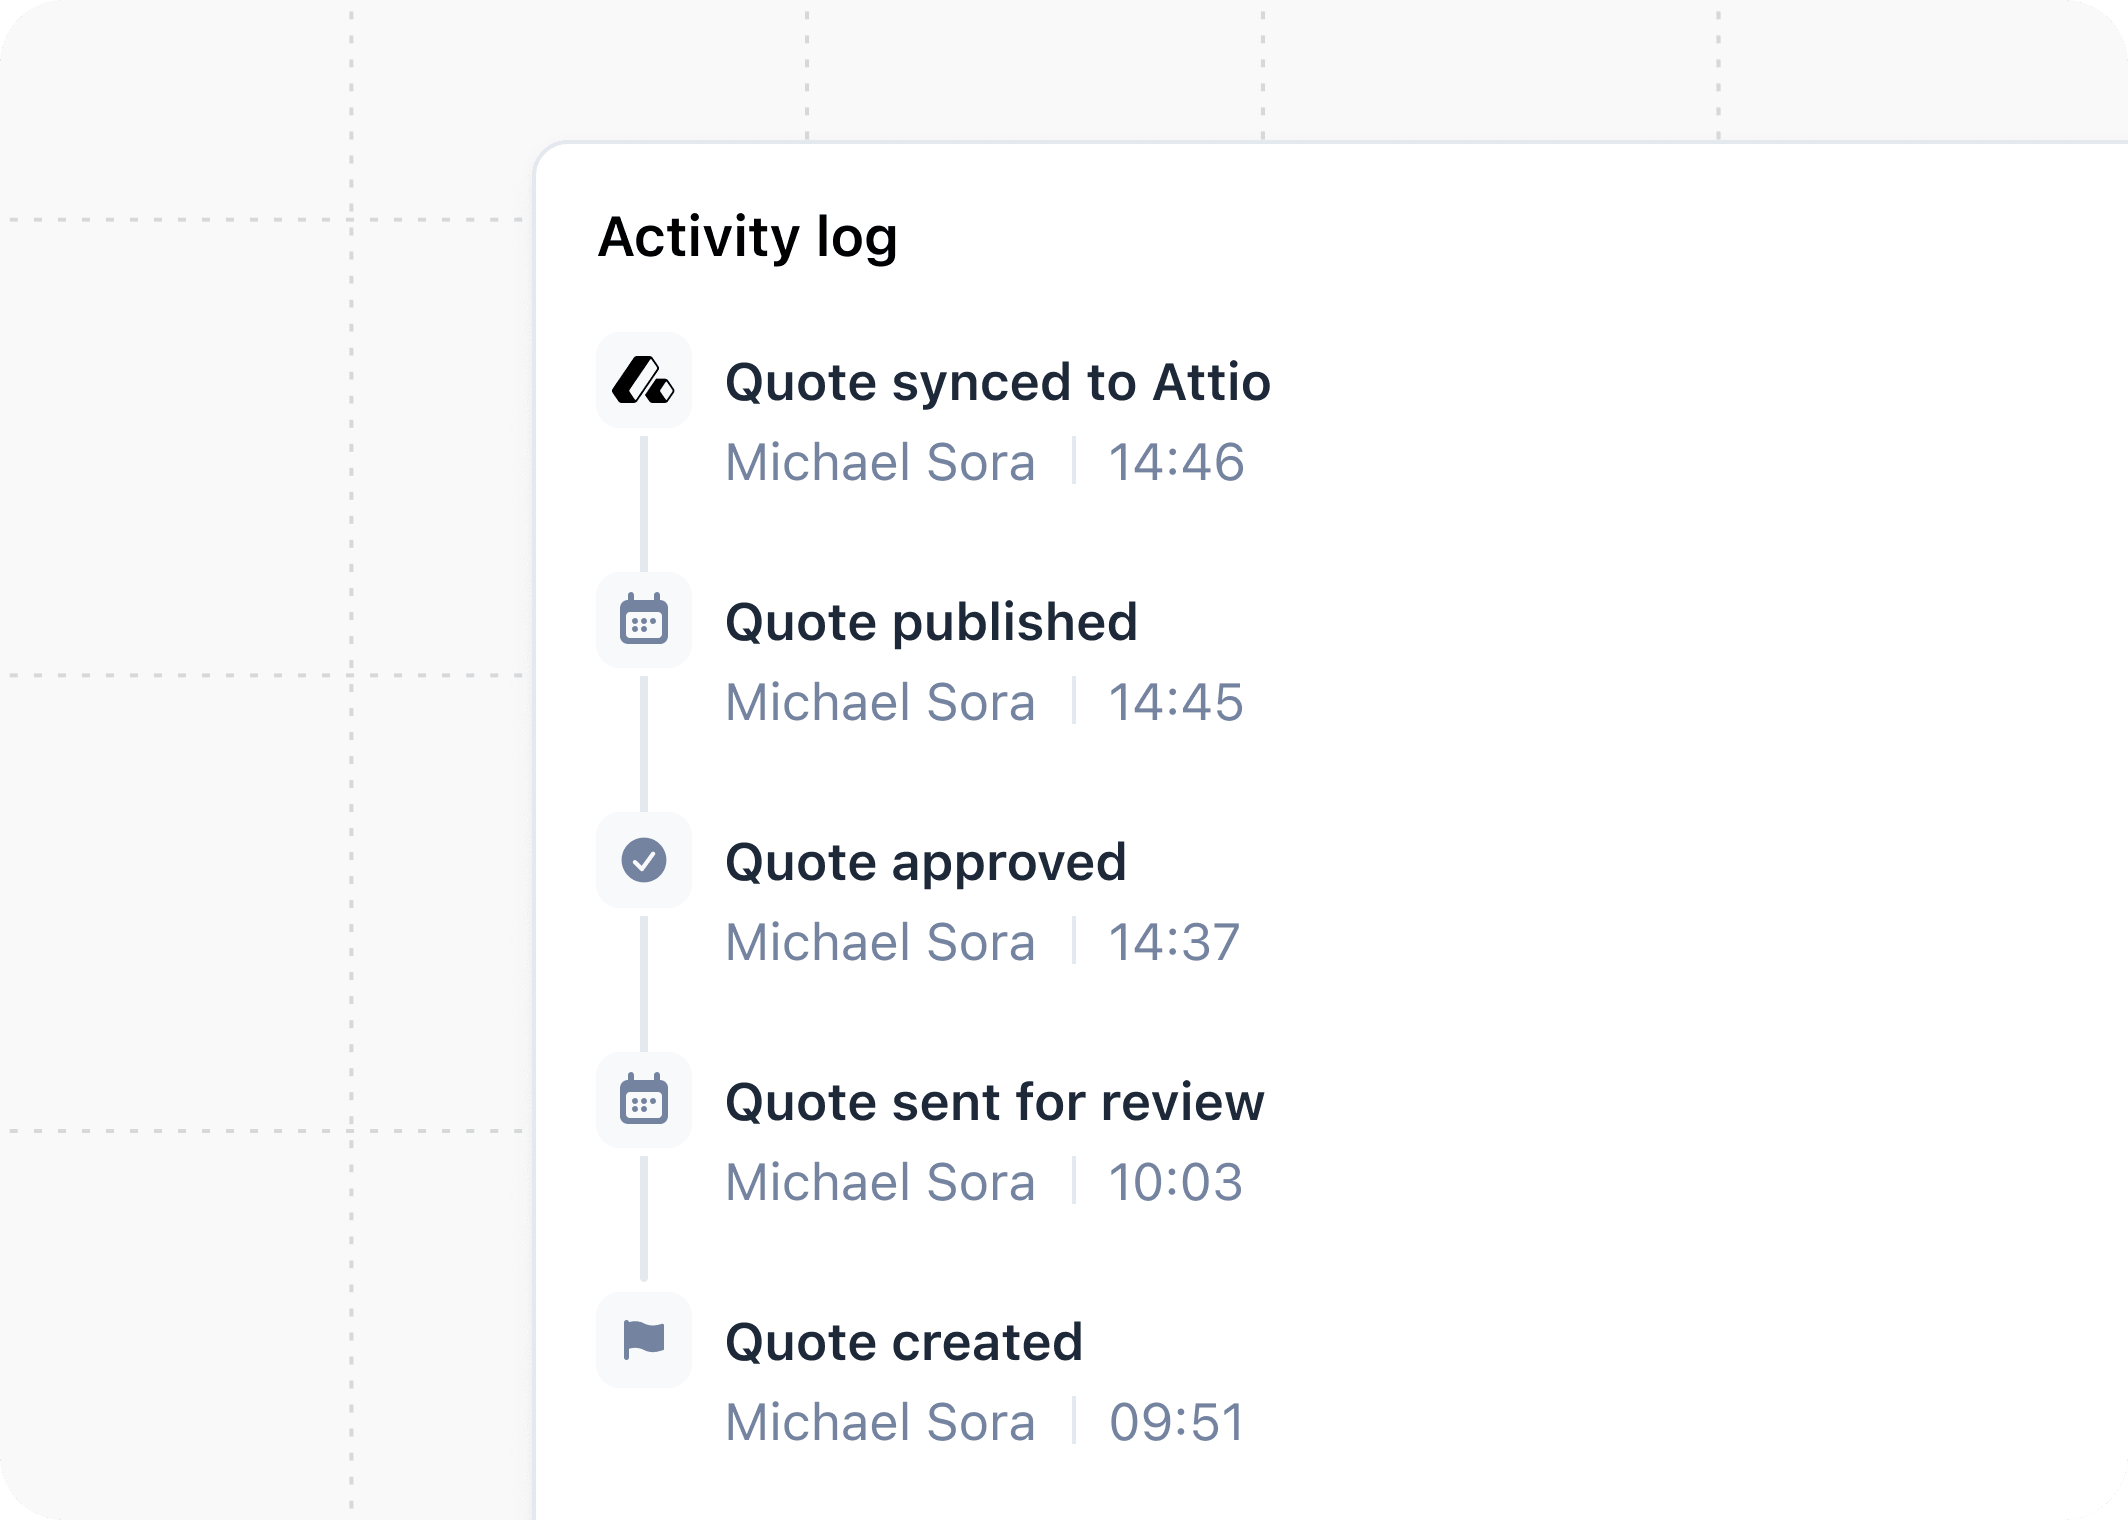Viewport: 2128px width, 1520px height.
Task: Open the Quote published entry
Action: pos(932,621)
